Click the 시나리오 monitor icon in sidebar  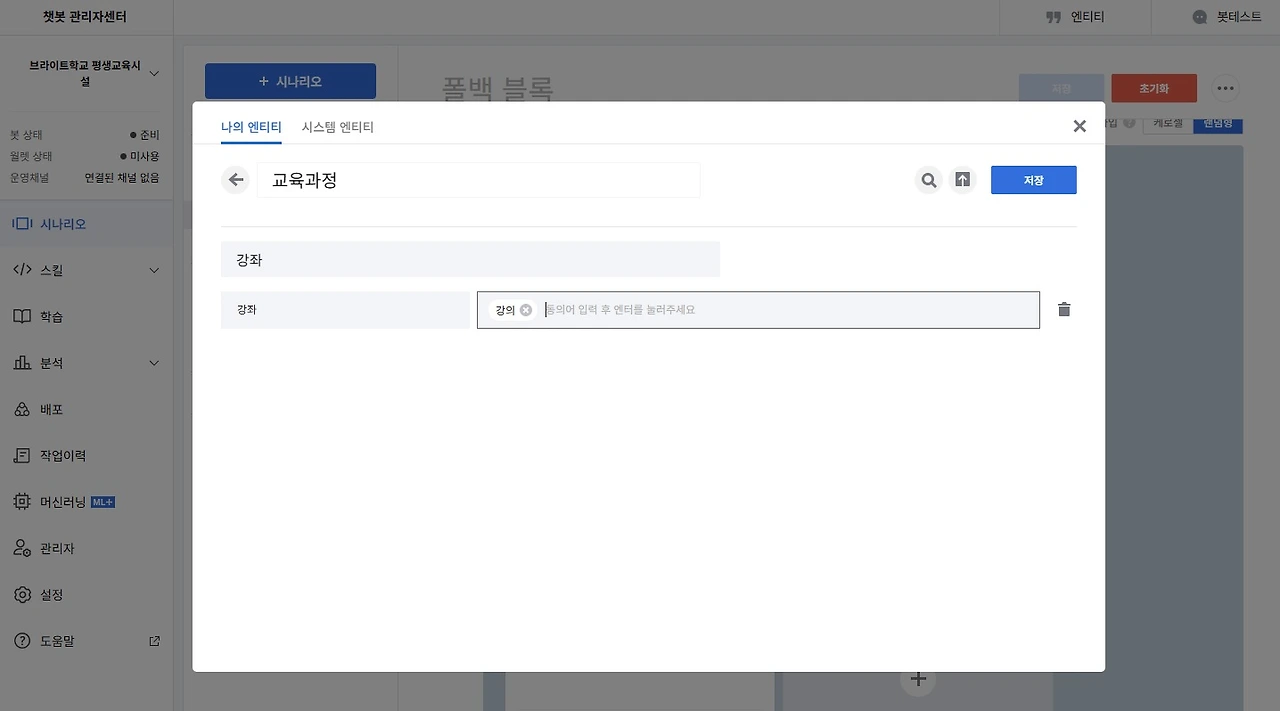[x=22, y=224]
